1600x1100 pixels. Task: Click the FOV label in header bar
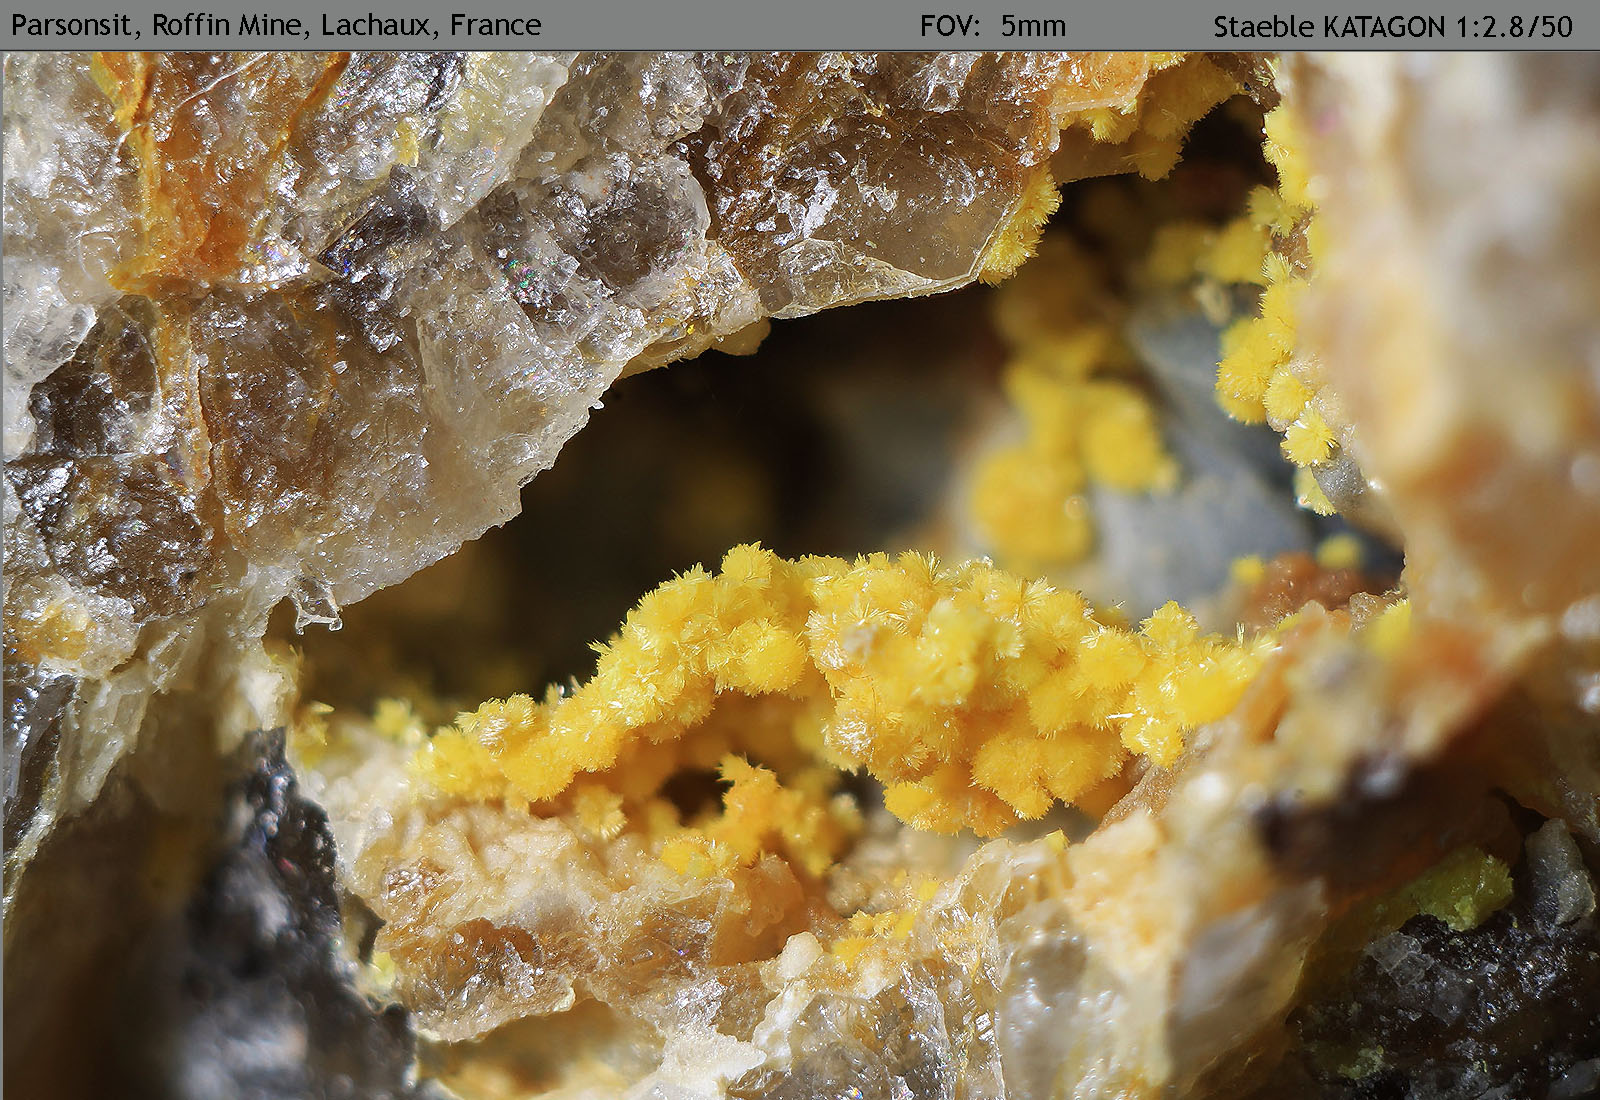(949, 25)
